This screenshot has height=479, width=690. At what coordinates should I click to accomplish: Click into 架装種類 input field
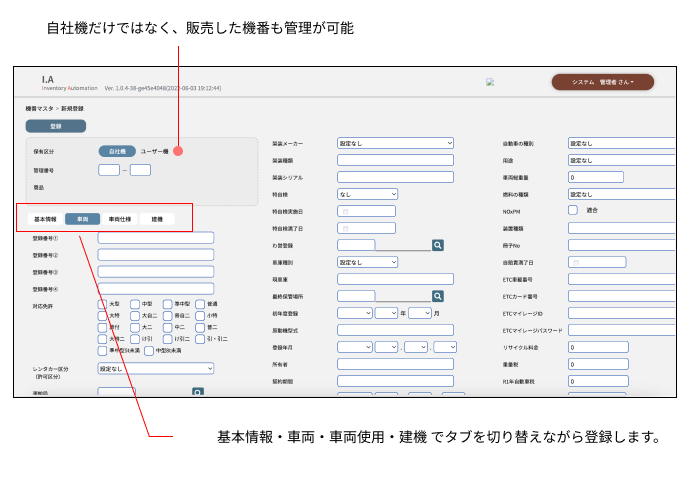(395, 160)
